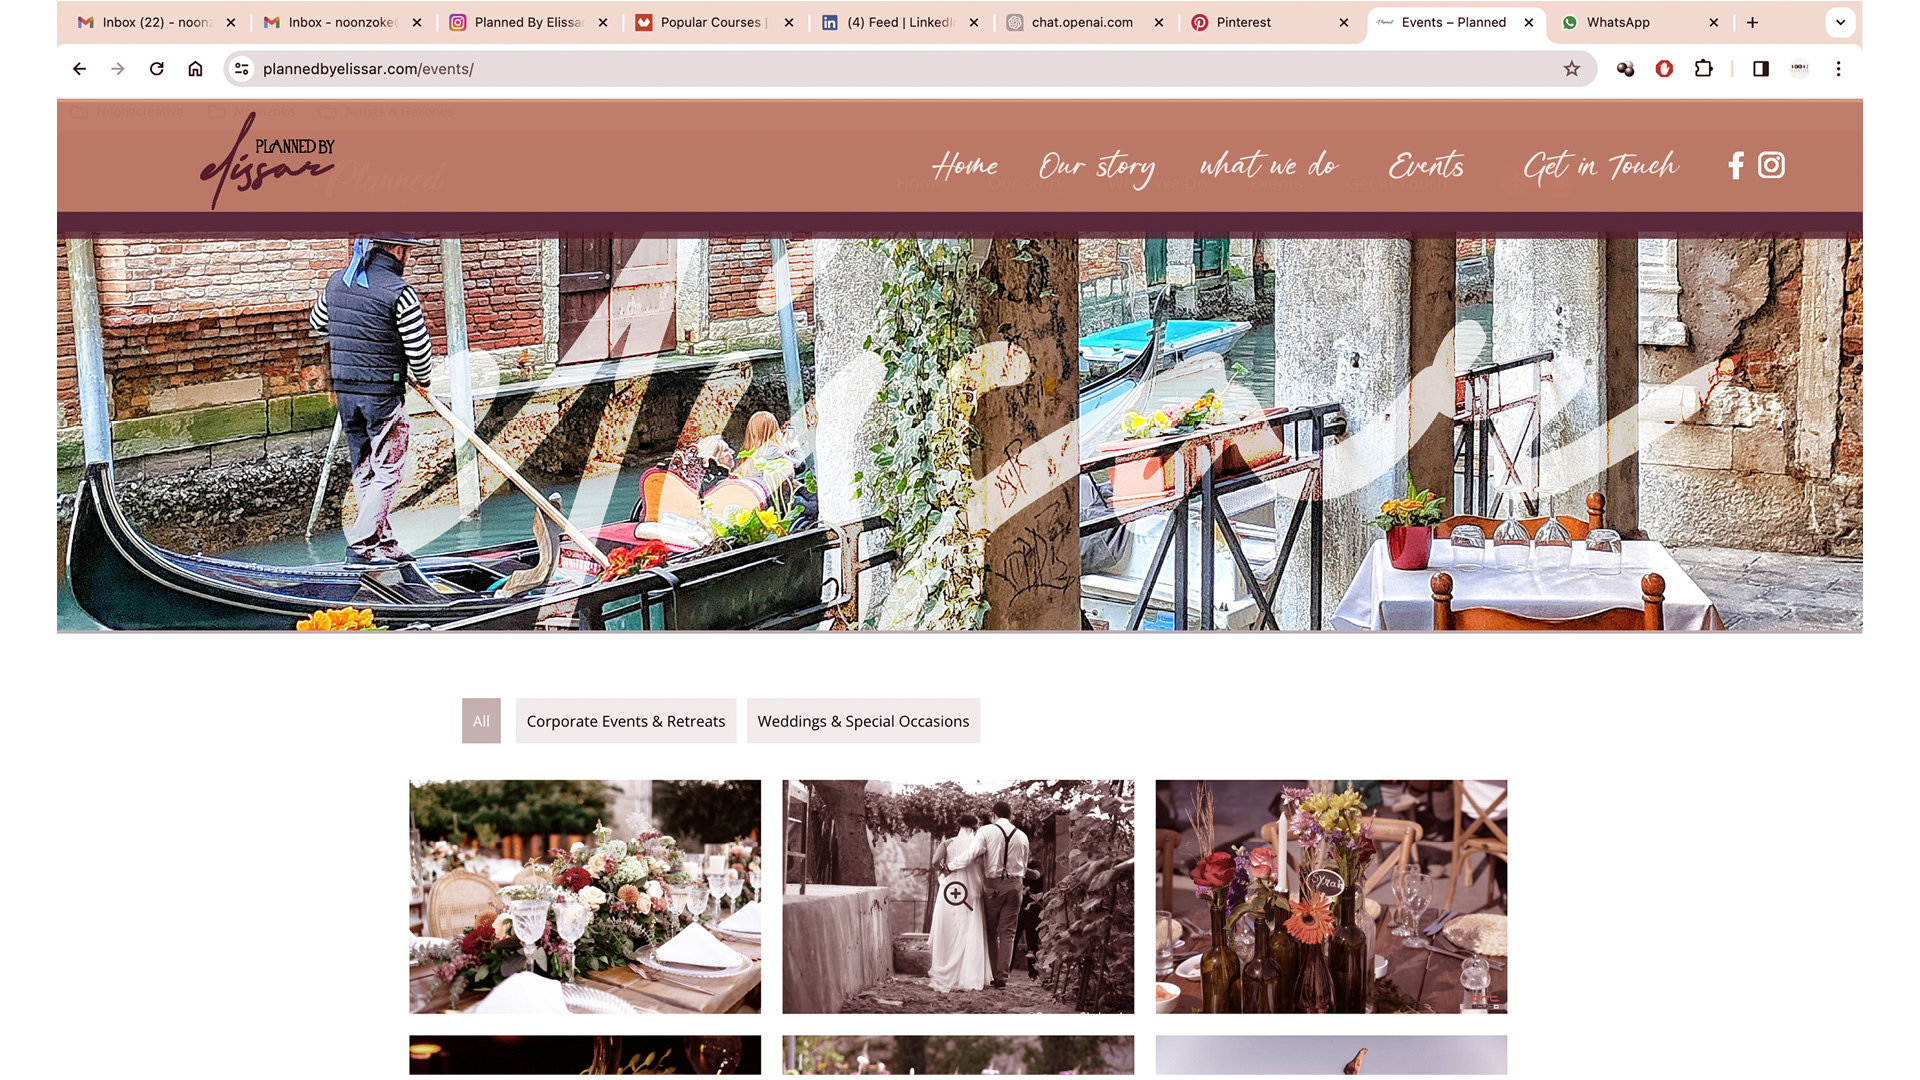Open the Our Story navigation link
This screenshot has width=1920, height=1080.
(x=1096, y=166)
